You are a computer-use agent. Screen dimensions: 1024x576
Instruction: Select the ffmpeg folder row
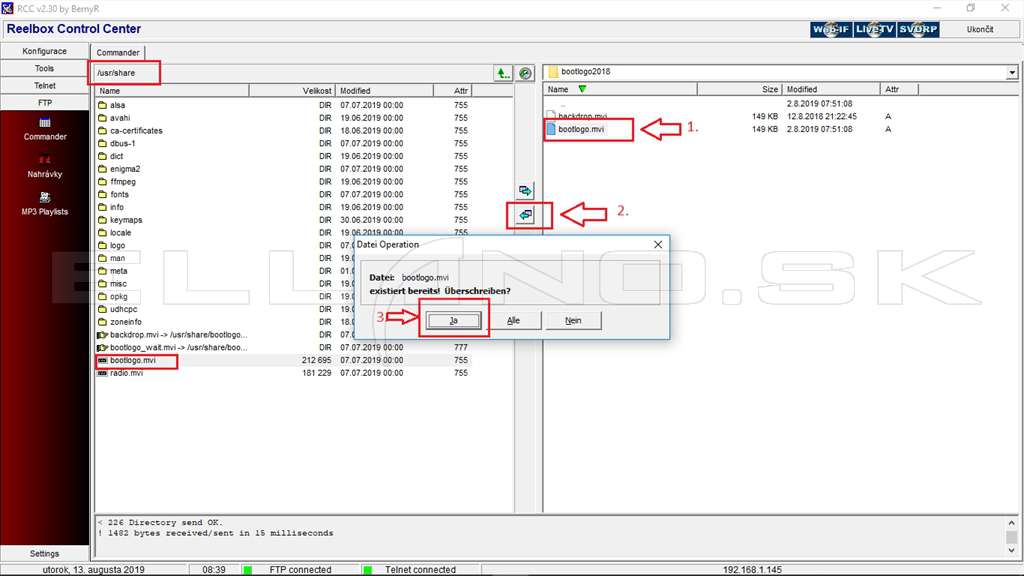point(283,182)
